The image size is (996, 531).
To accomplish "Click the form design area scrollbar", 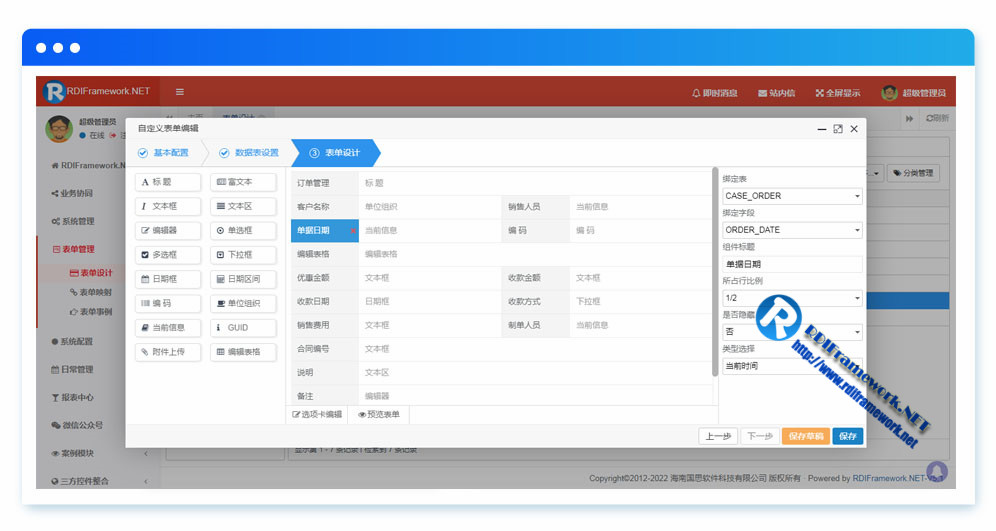I will pos(715,273).
